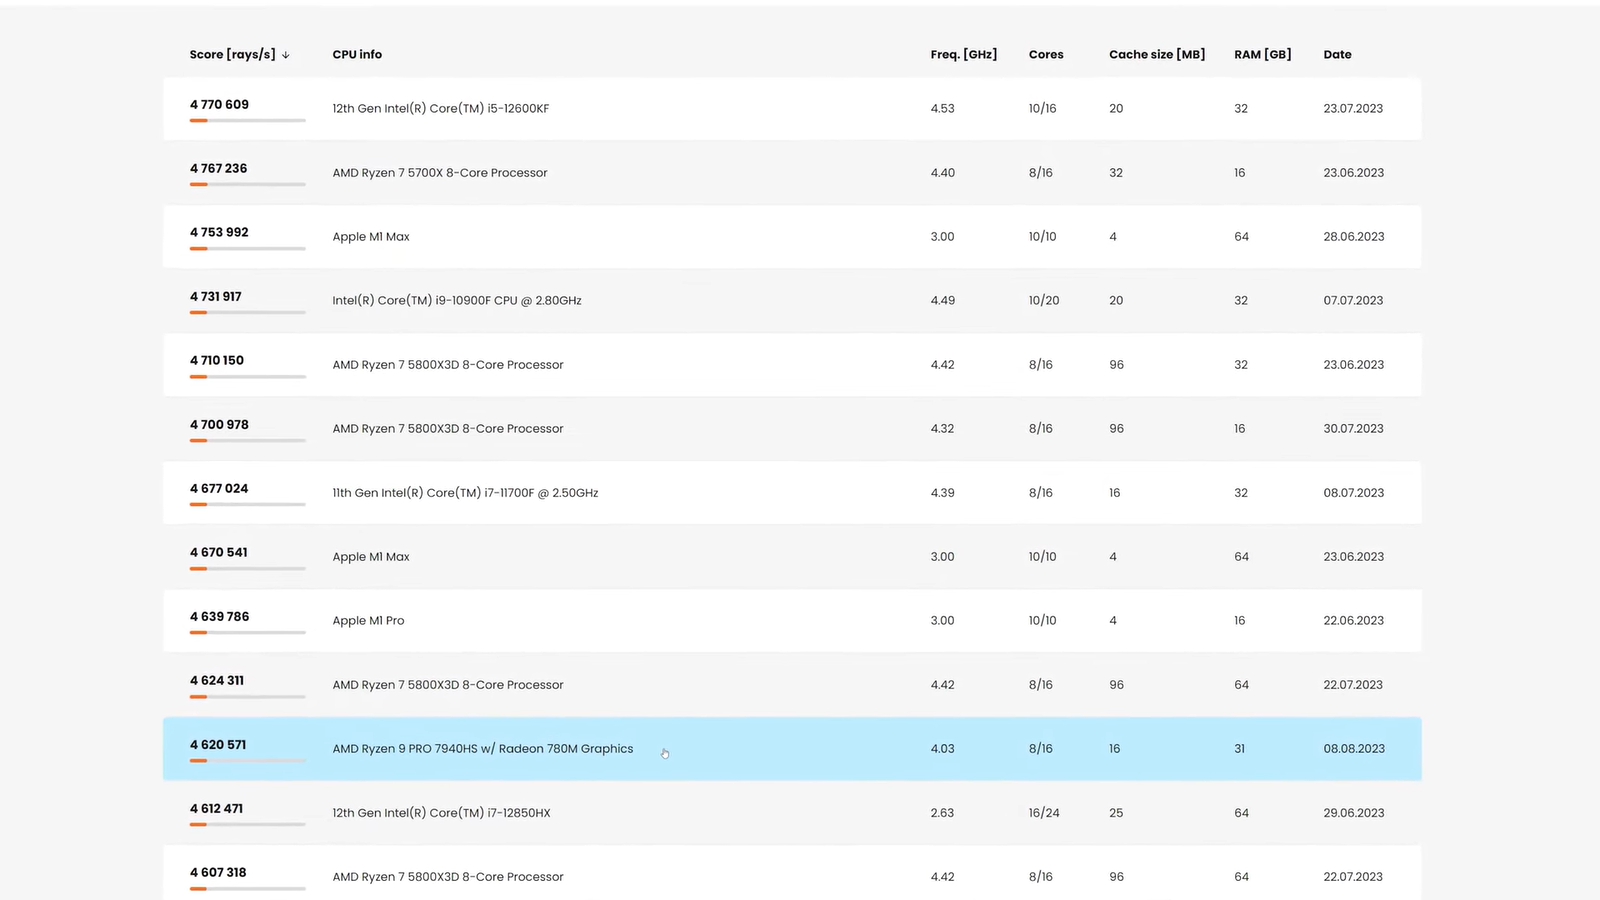Click the RAM [GB] column header
The height and width of the screenshot is (900, 1600).
pyautogui.click(x=1262, y=55)
